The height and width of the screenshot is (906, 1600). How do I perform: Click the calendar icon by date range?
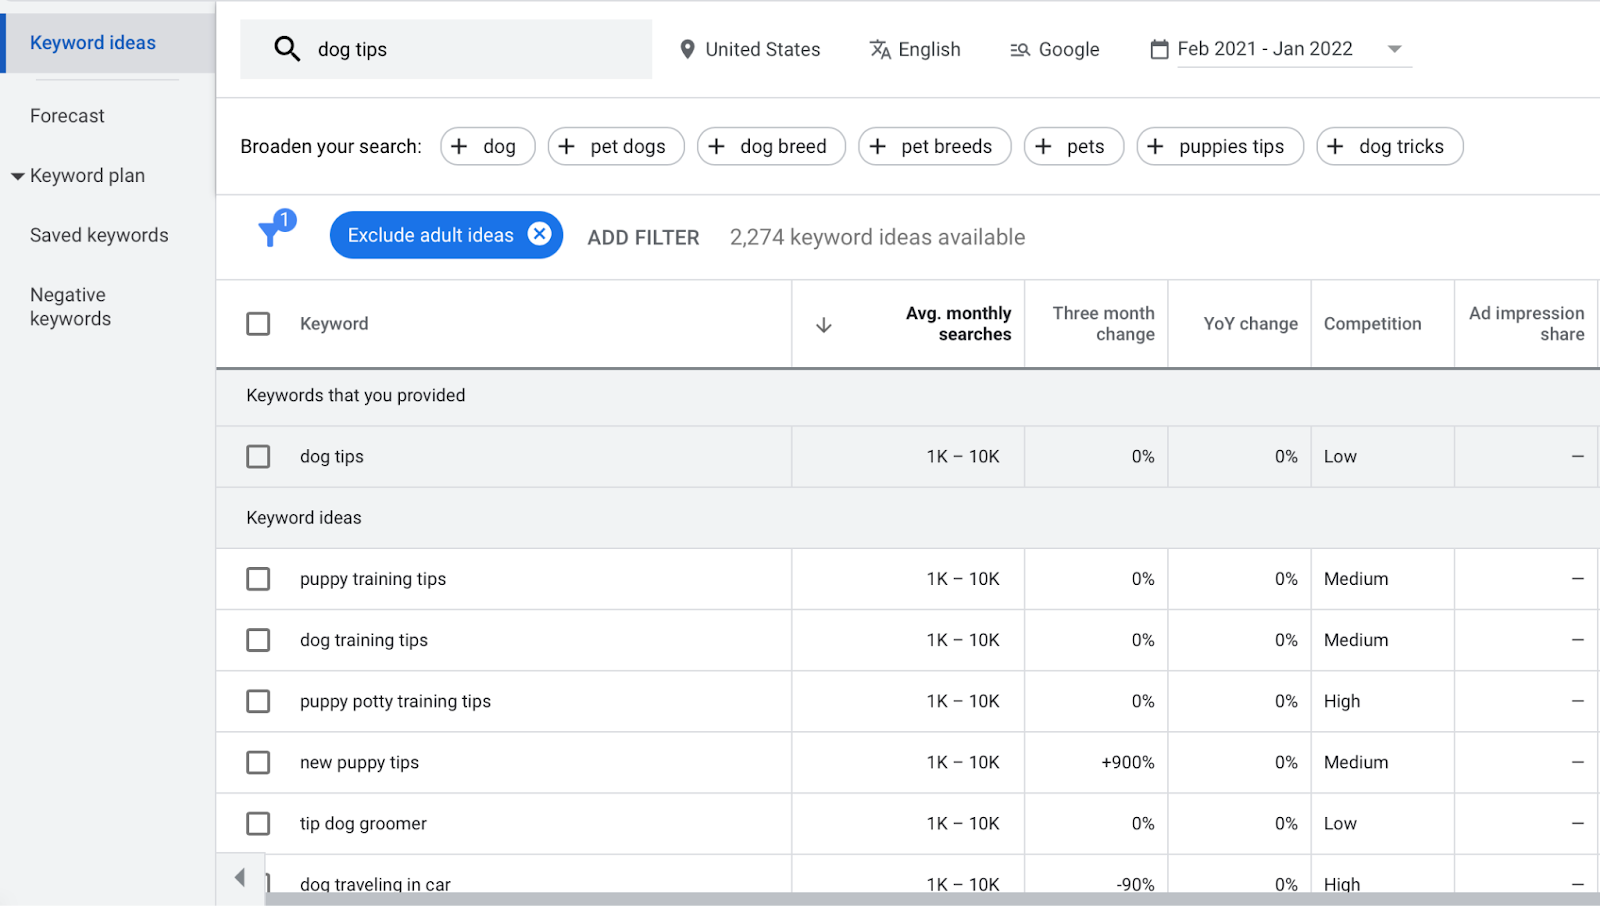[x=1159, y=49]
